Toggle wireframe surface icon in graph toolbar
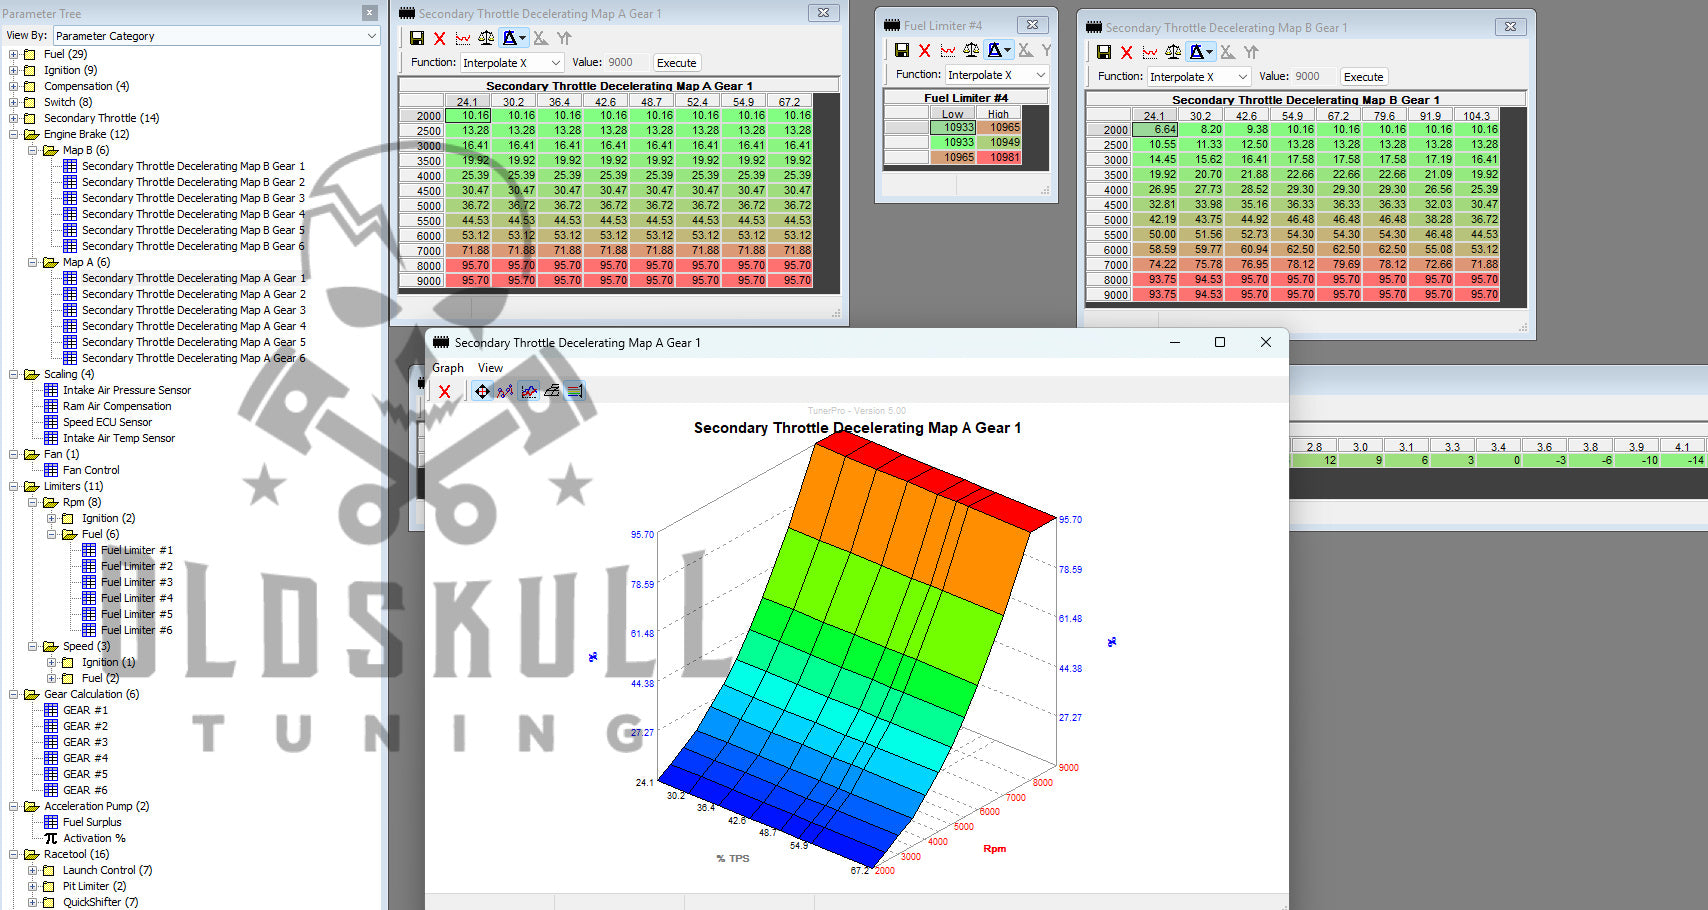 552,391
